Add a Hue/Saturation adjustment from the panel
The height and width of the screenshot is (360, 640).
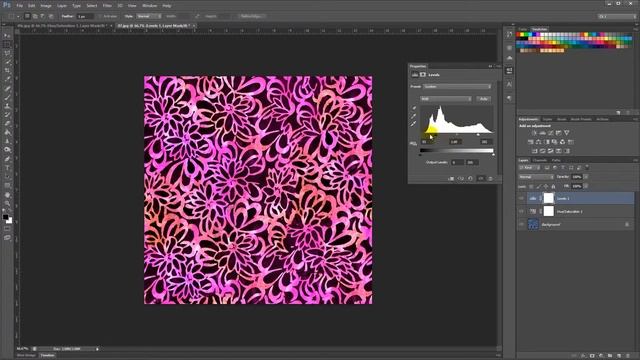pos(531,142)
